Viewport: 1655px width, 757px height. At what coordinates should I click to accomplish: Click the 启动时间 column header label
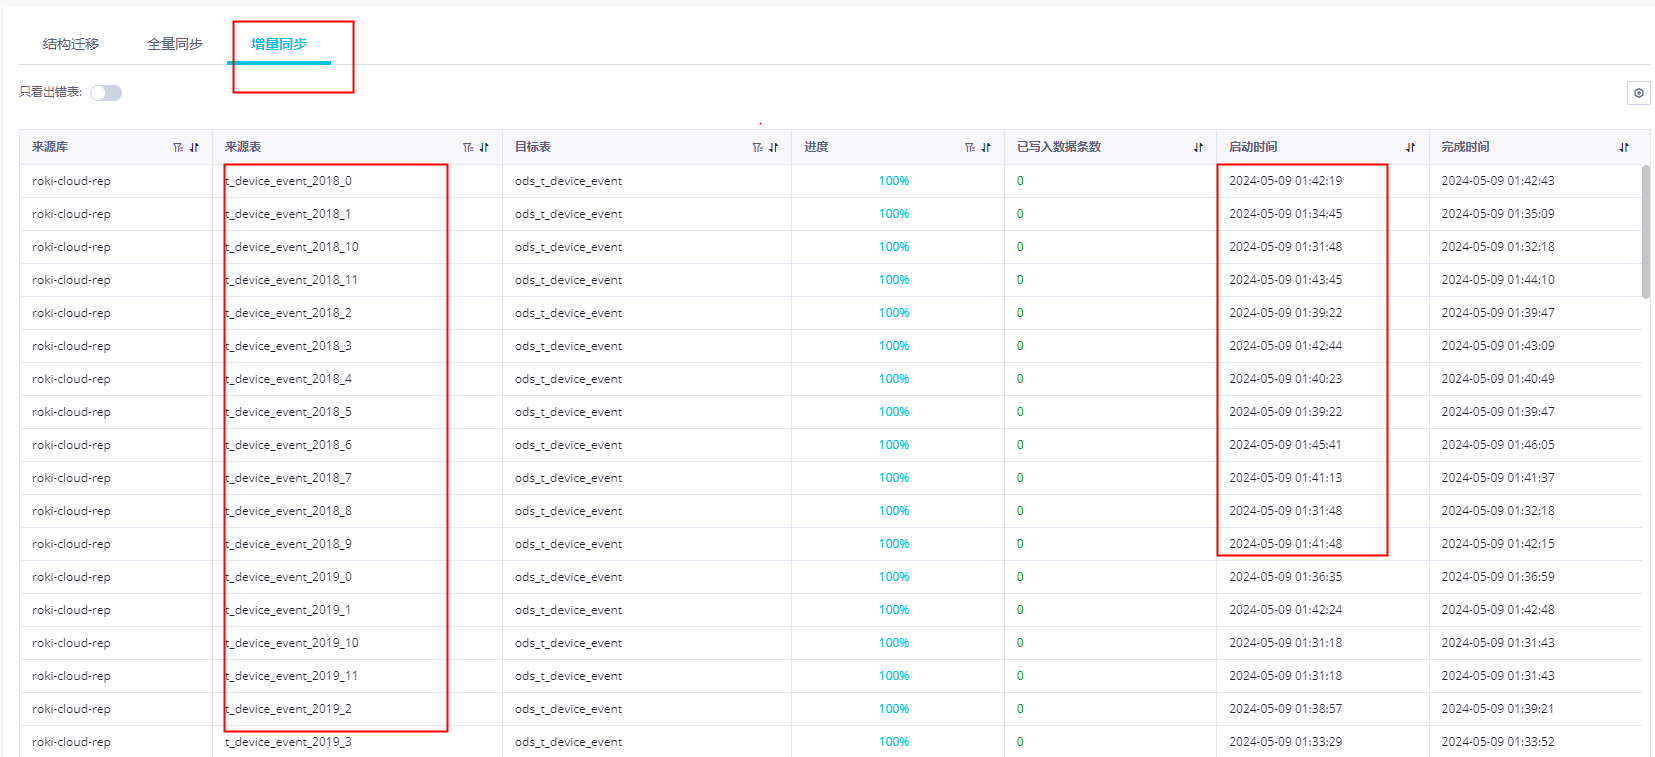[1253, 147]
